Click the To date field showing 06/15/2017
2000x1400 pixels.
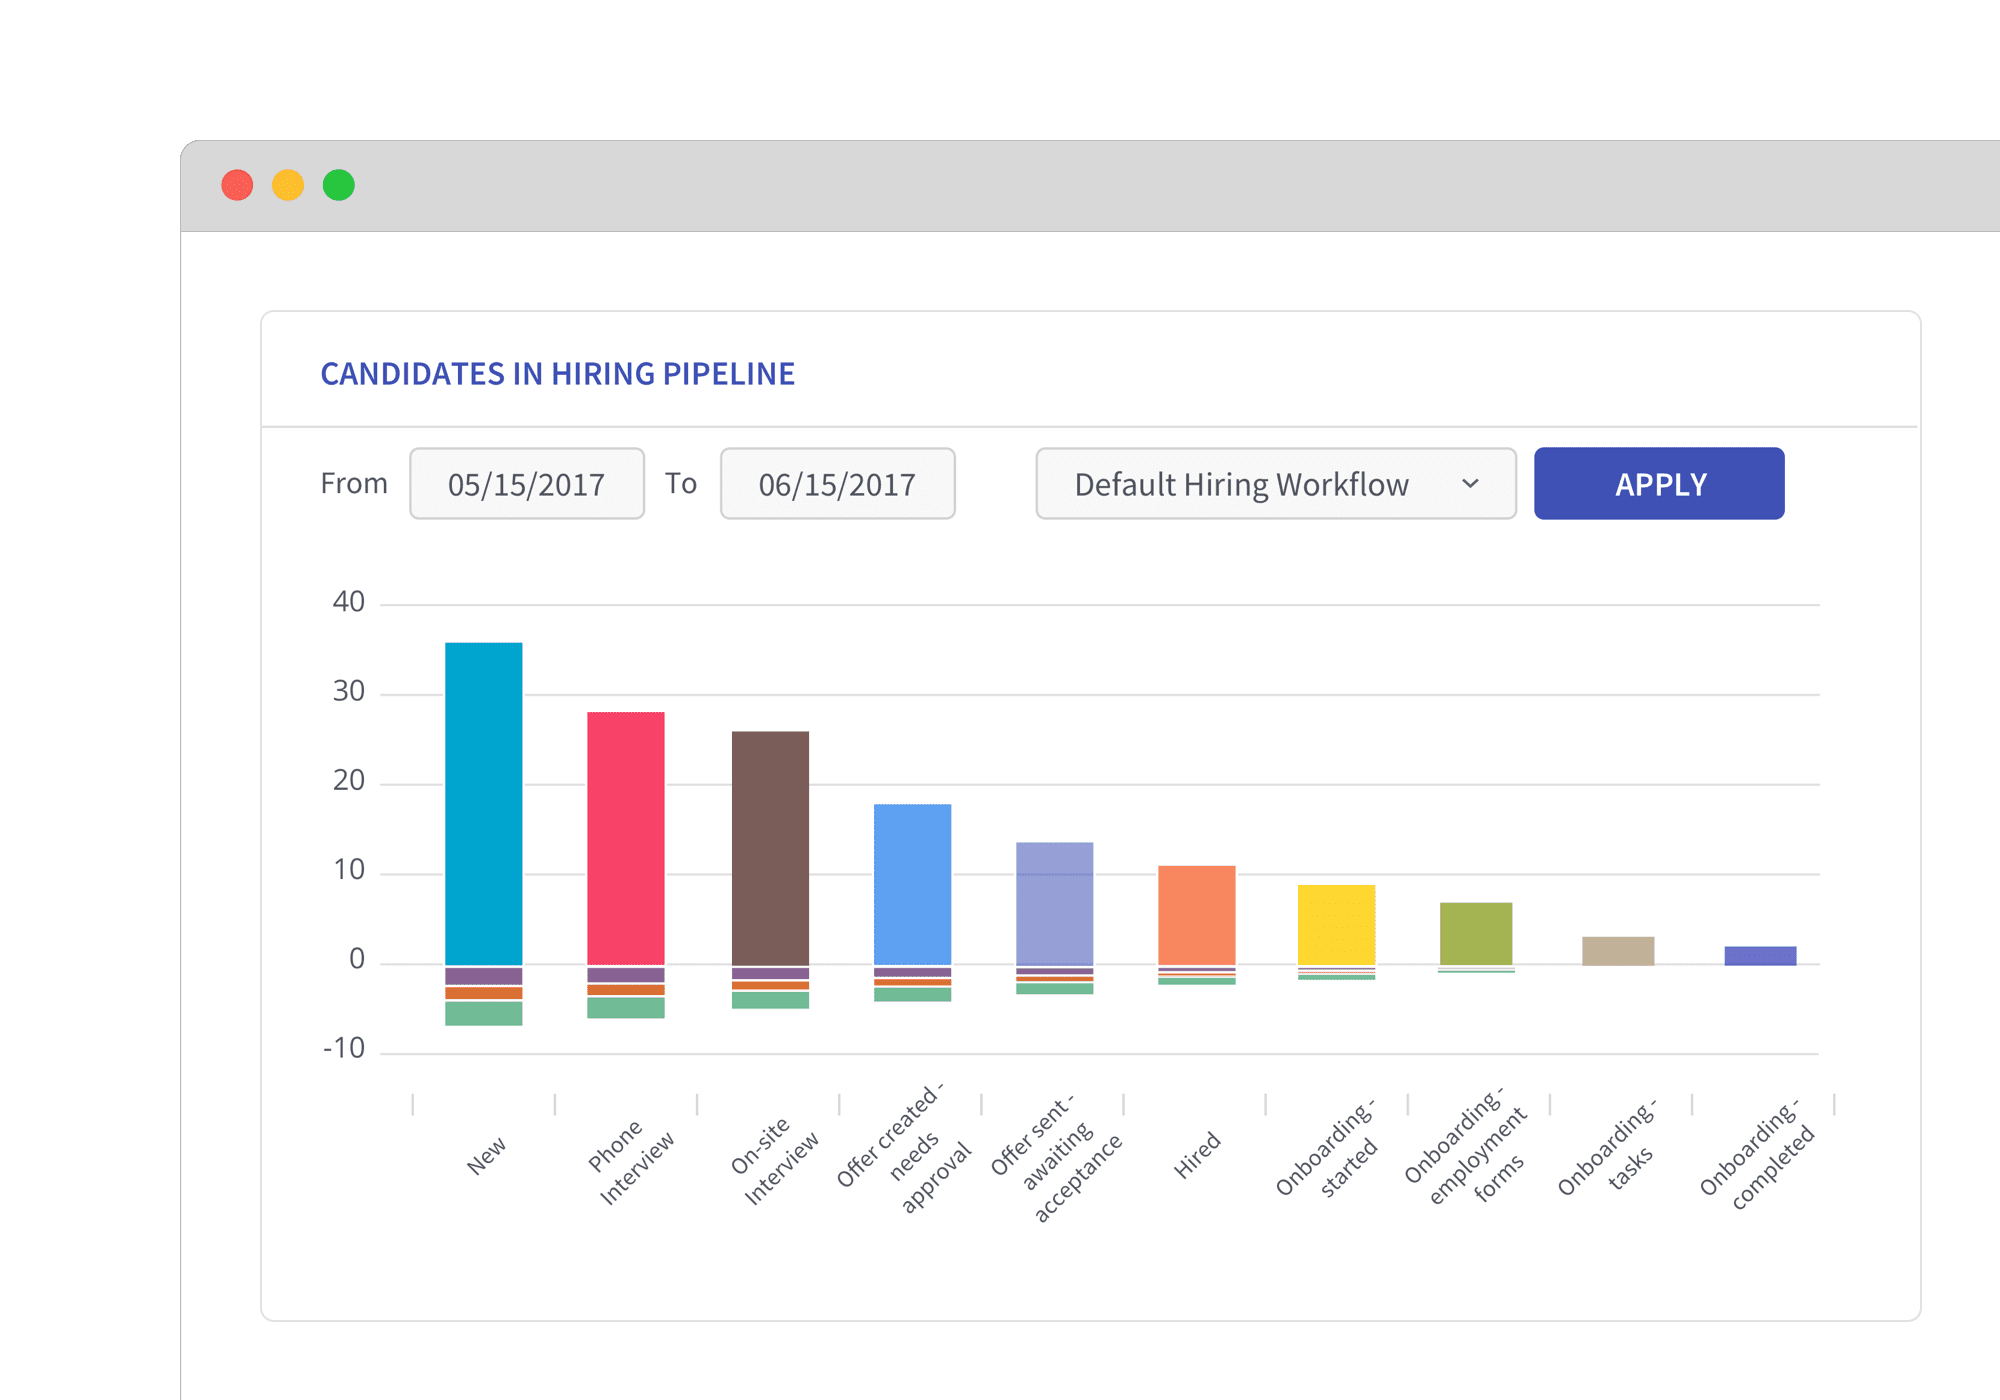pos(836,484)
